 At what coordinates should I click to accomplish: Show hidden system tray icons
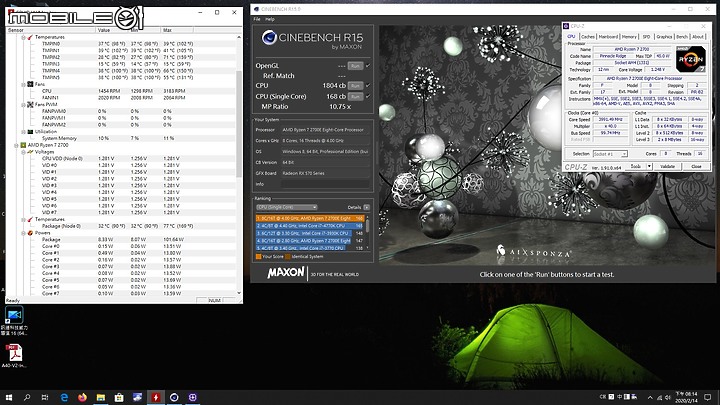[650, 397]
